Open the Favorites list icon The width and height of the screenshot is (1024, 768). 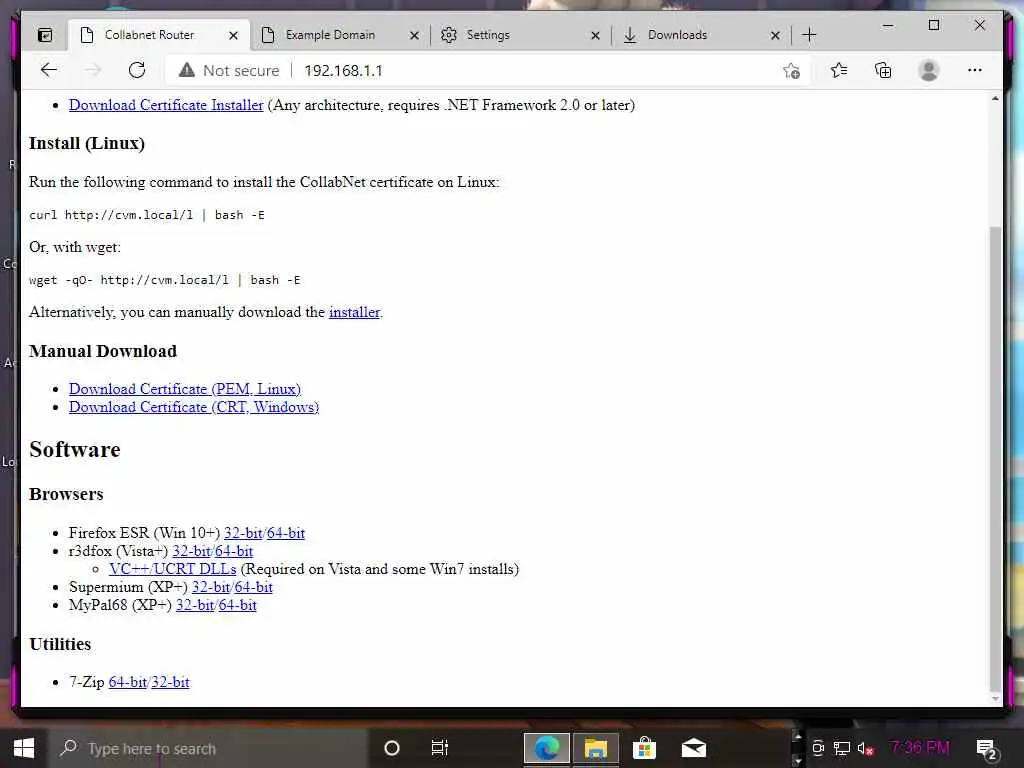click(x=839, y=70)
